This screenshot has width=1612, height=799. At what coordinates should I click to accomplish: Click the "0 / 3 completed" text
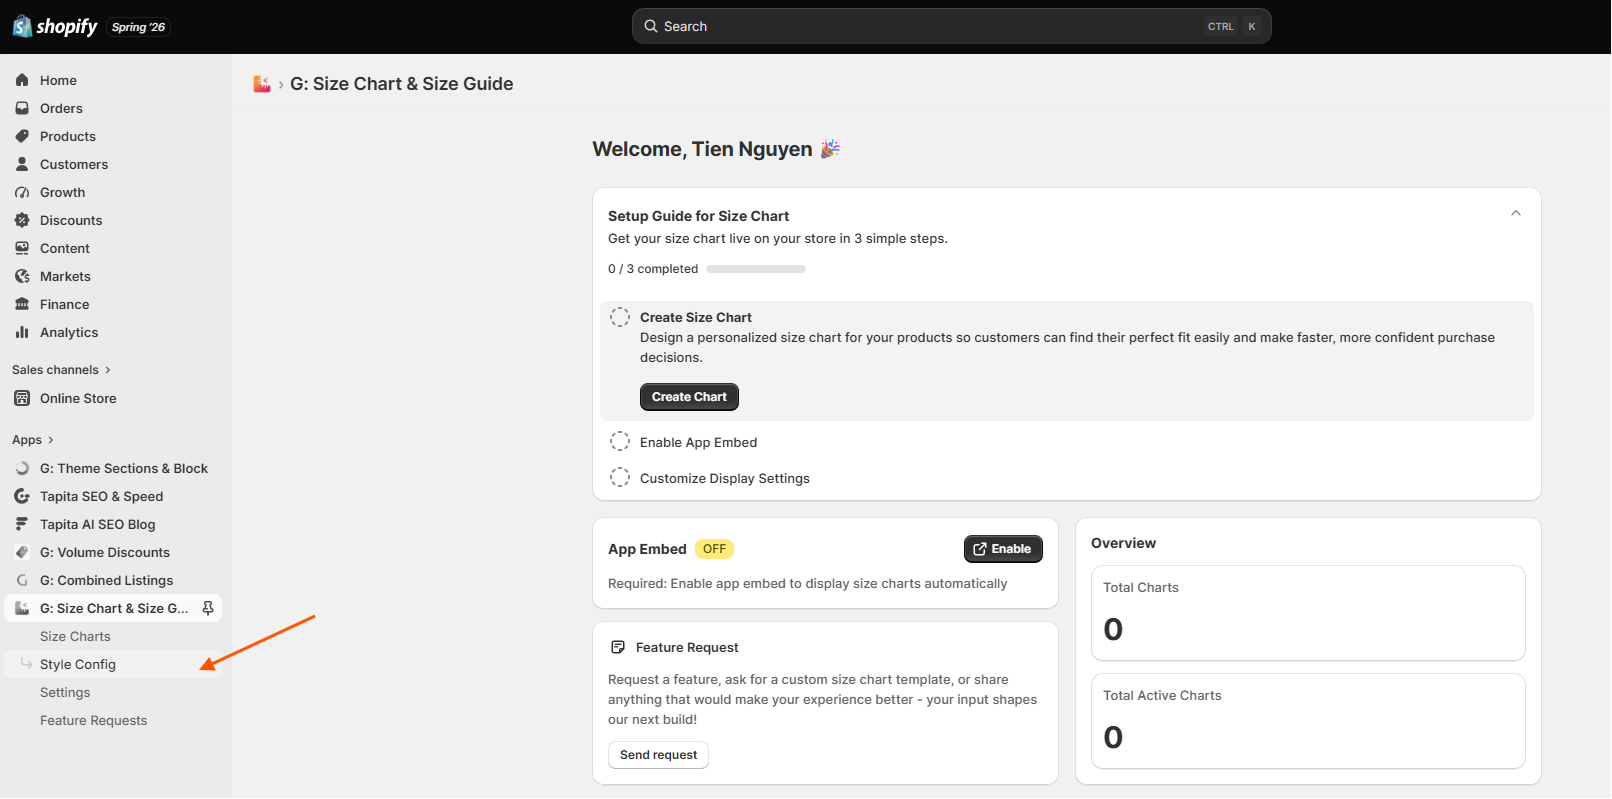[653, 269]
